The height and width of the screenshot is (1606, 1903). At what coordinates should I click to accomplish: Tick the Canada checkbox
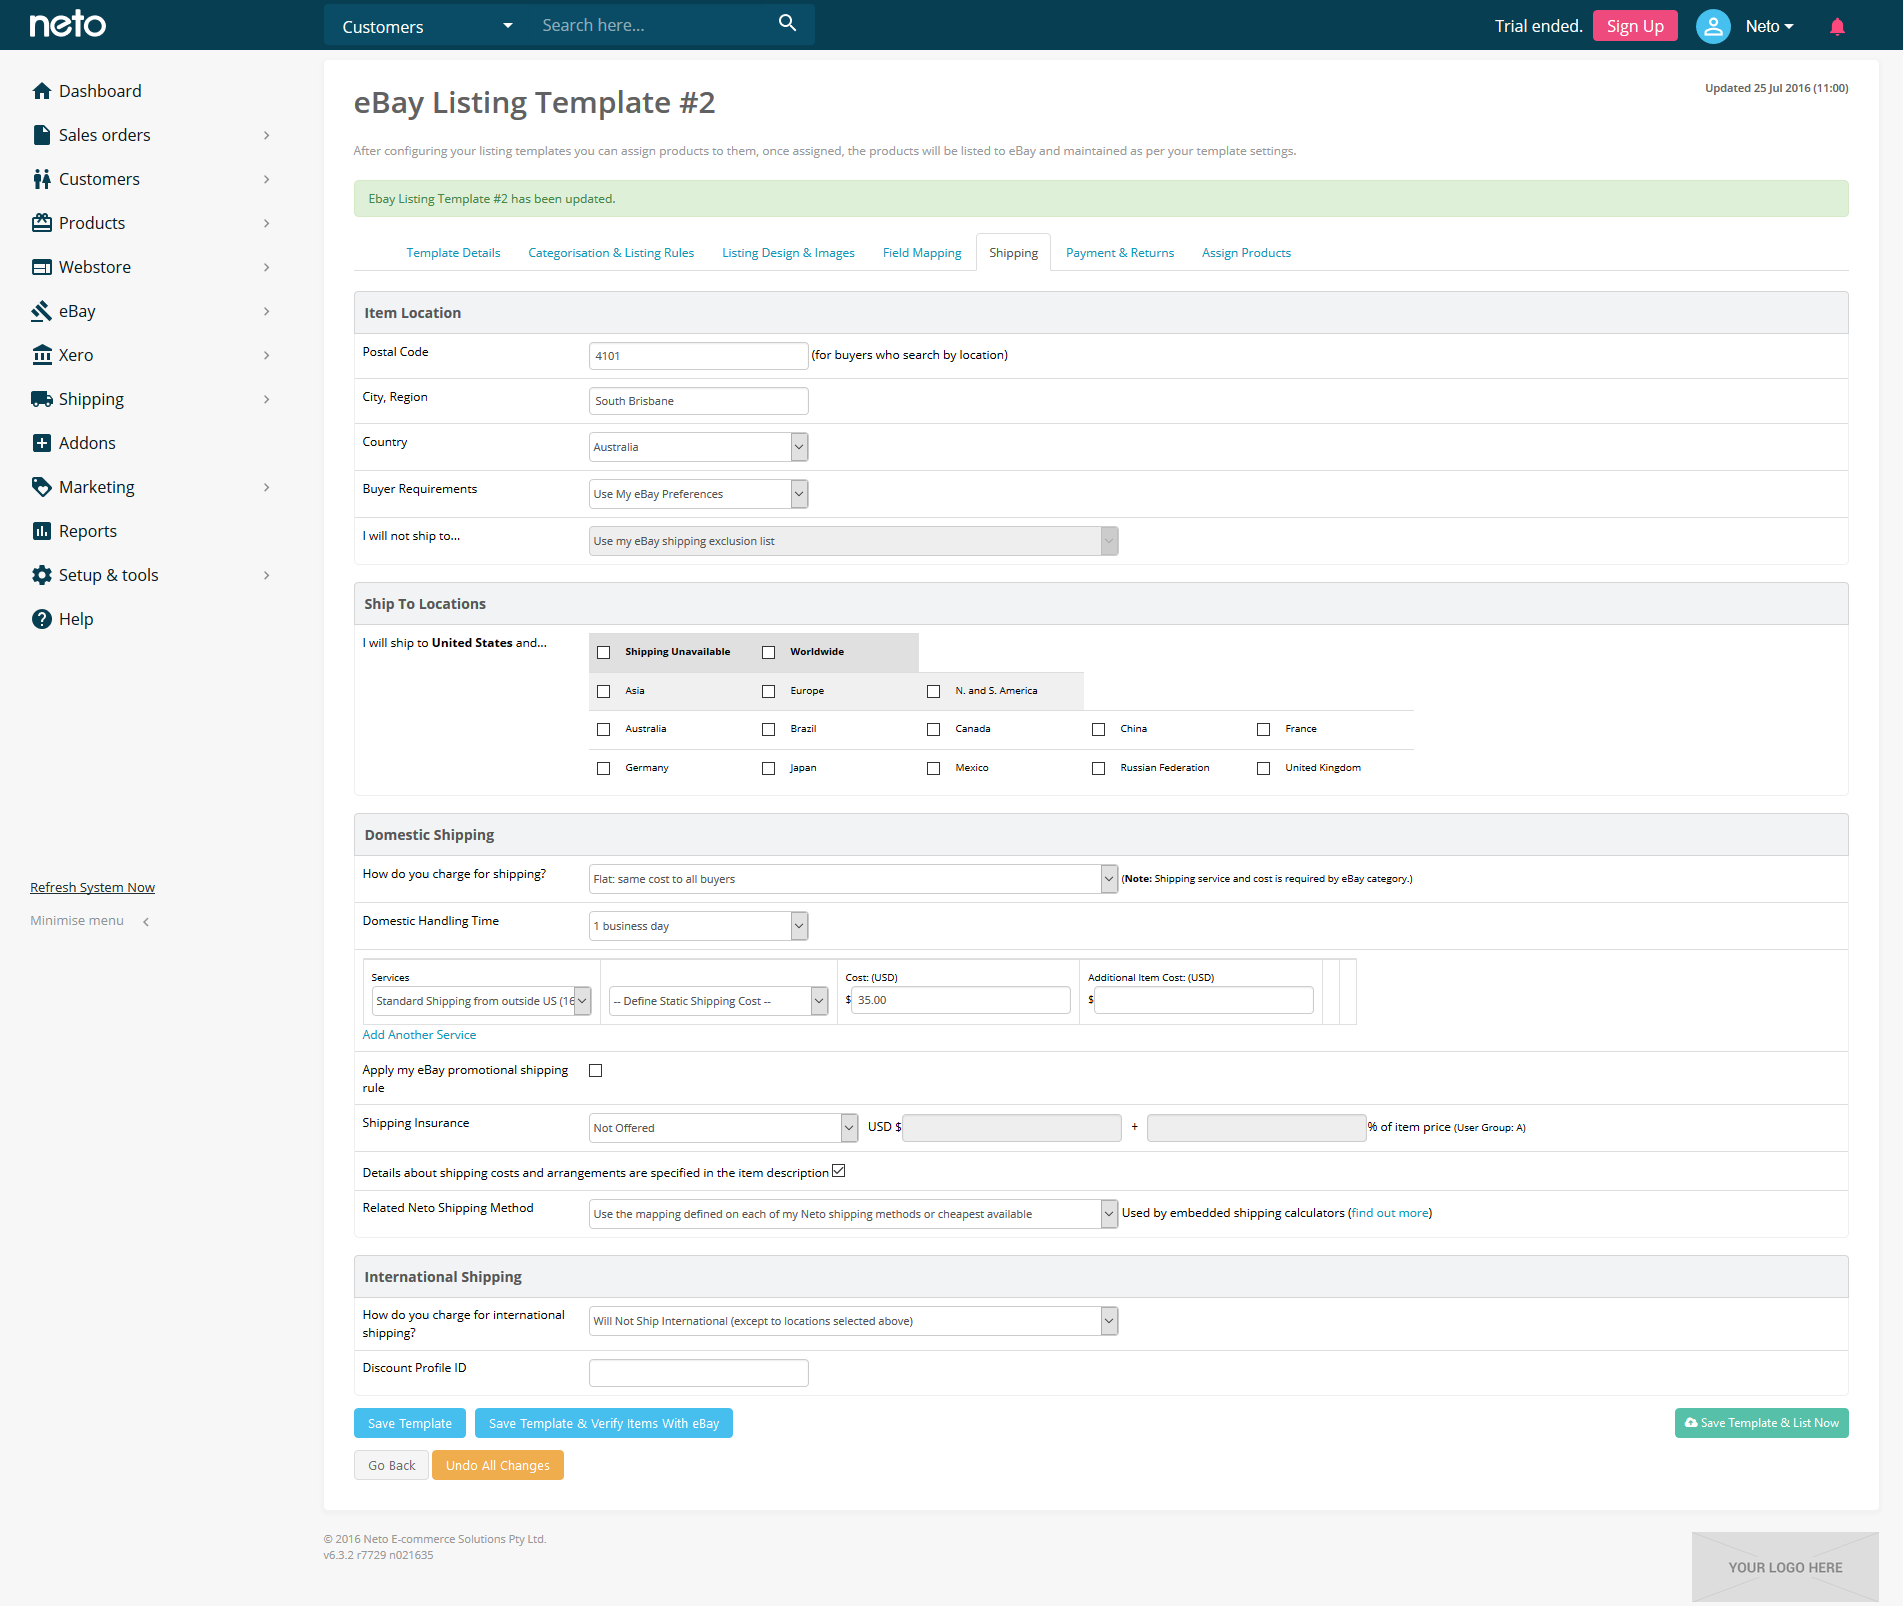tap(933, 730)
